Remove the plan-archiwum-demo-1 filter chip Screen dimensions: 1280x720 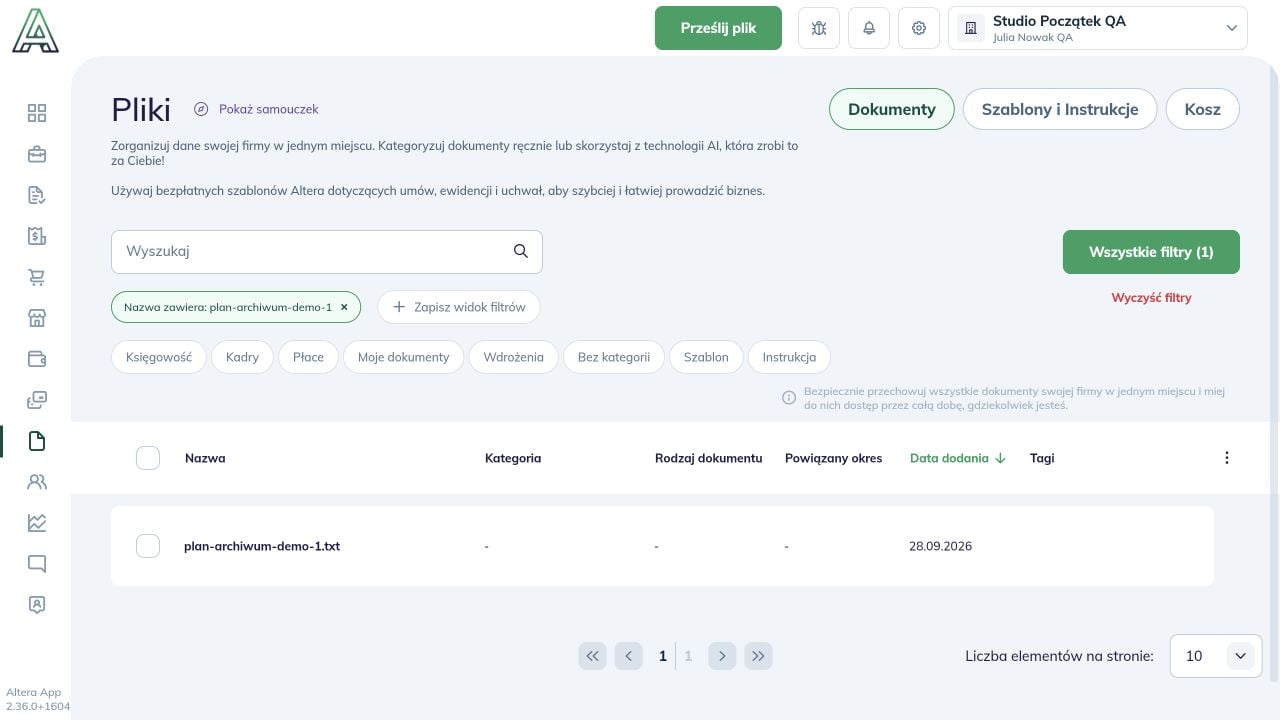[x=344, y=307]
